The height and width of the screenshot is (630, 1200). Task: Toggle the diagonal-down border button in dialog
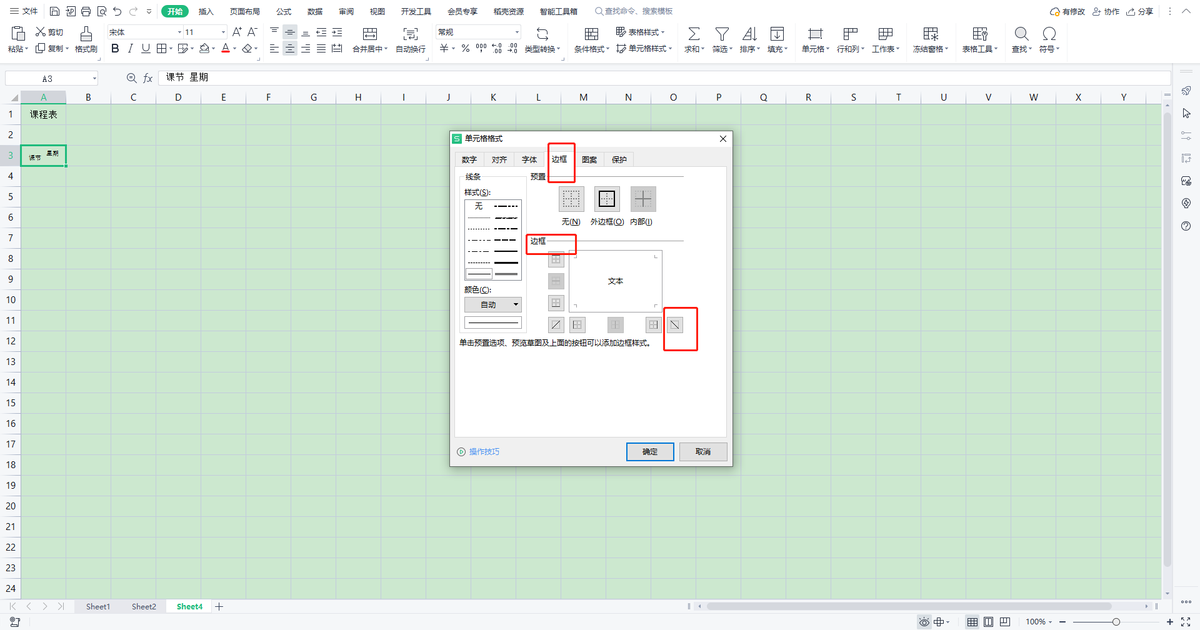click(676, 324)
